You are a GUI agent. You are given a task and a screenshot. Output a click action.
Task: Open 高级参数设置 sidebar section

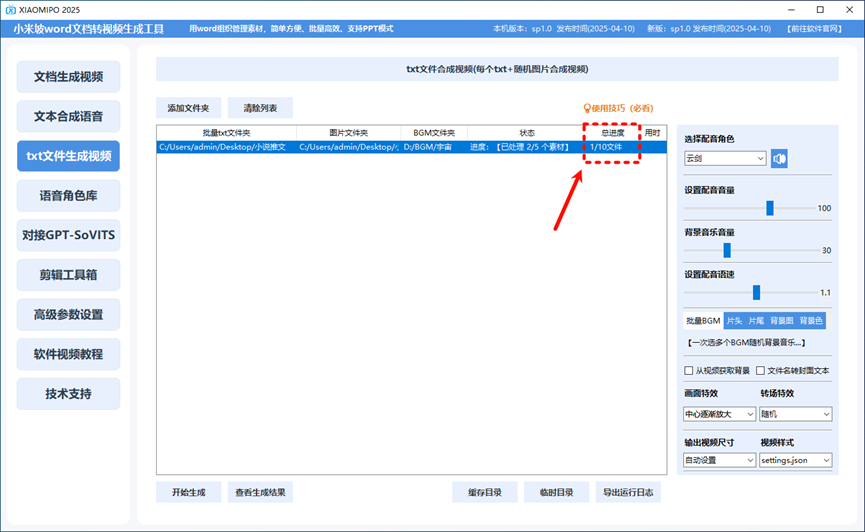coord(68,315)
